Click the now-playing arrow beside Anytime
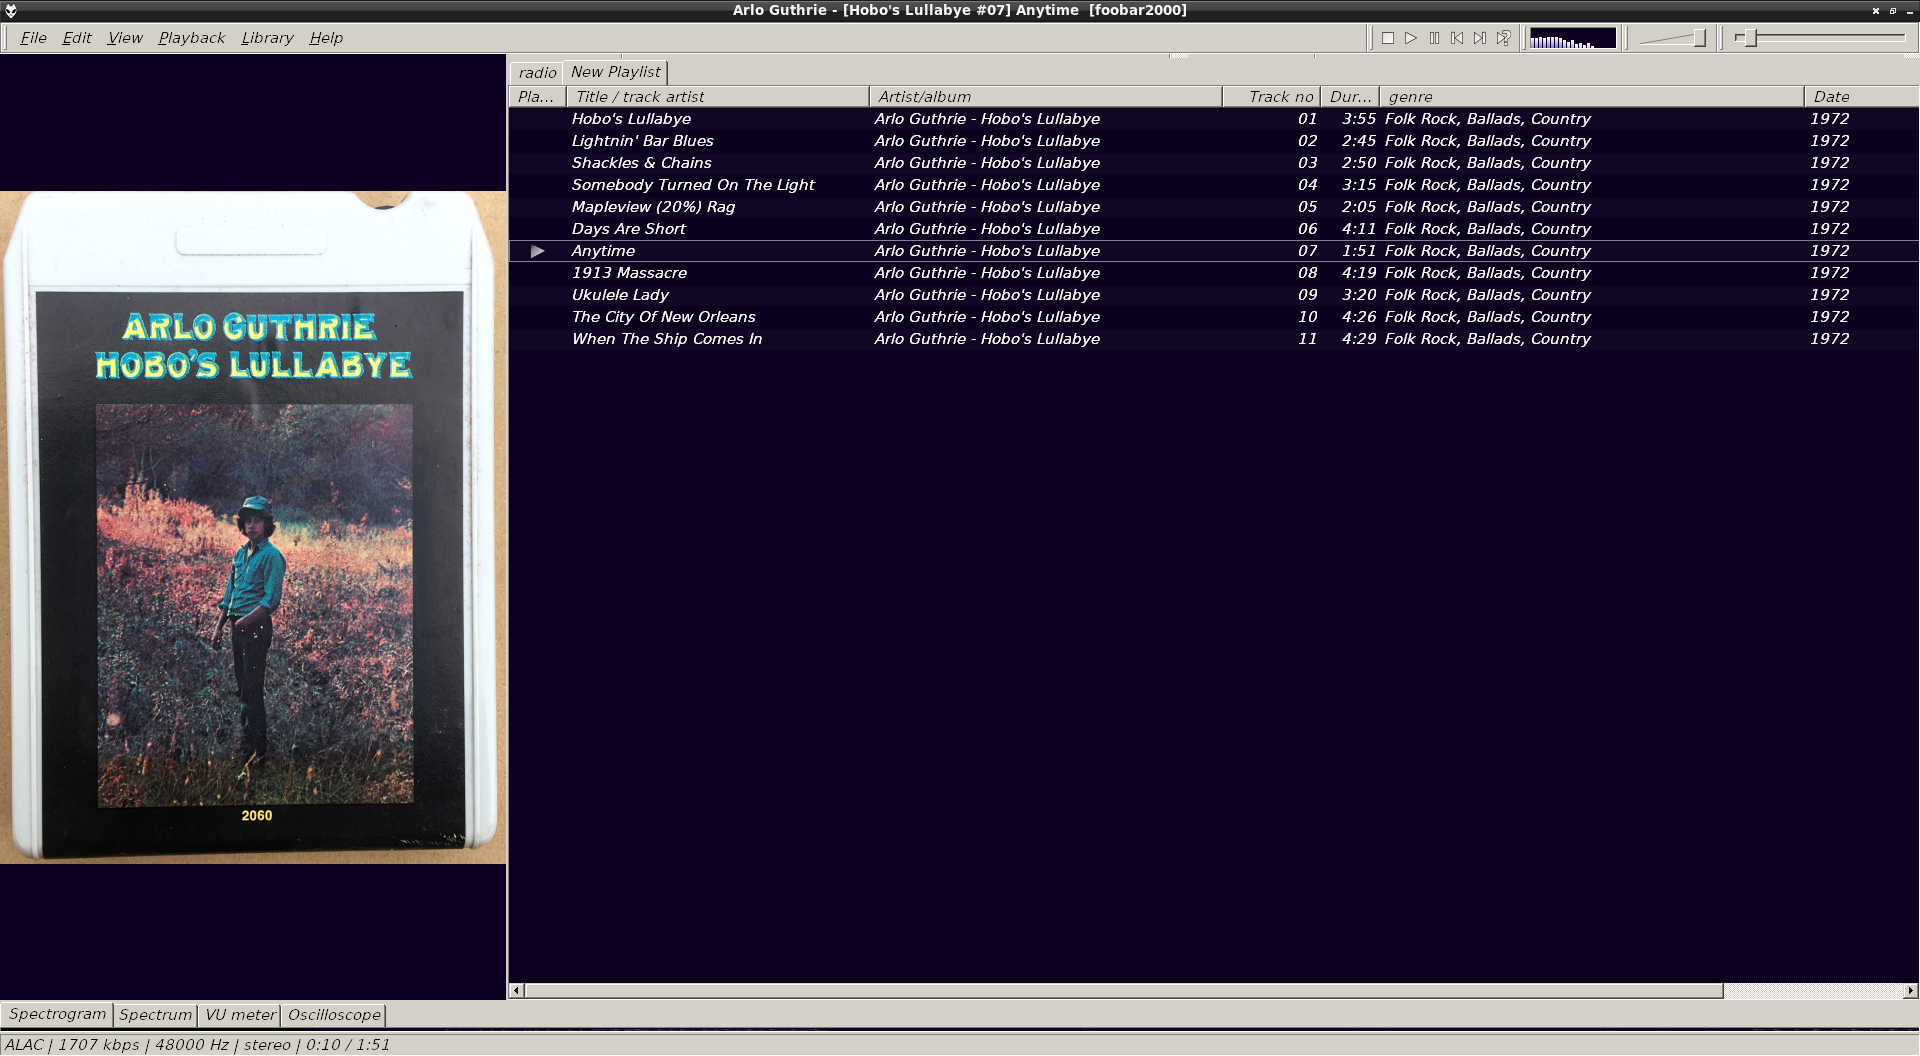Viewport: 1920px width, 1056px height. pyautogui.click(x=538, y=251)
